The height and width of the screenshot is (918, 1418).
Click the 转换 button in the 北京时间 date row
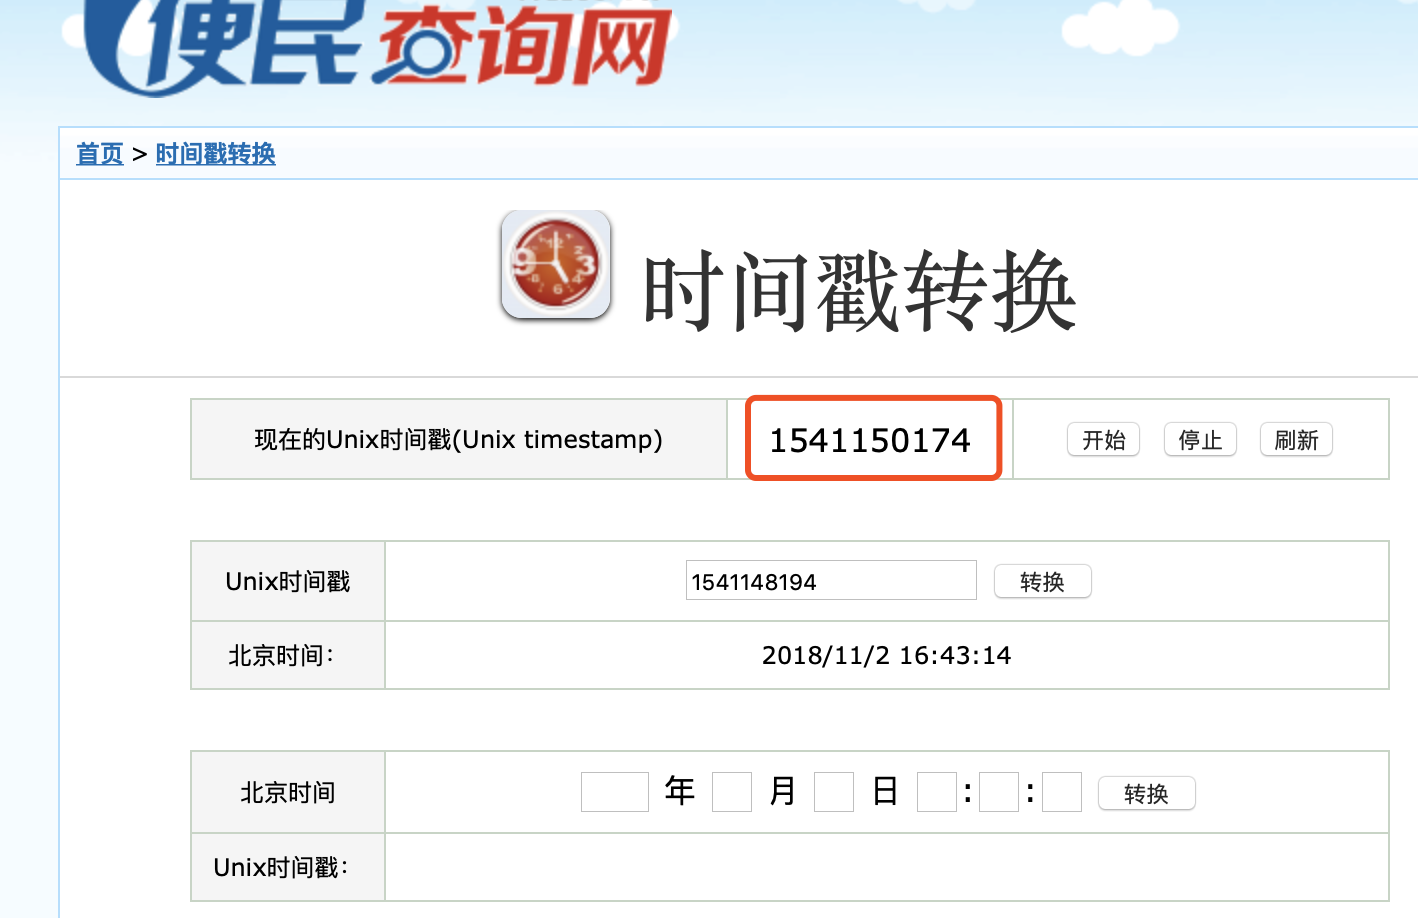click(x=1146, y=794)
